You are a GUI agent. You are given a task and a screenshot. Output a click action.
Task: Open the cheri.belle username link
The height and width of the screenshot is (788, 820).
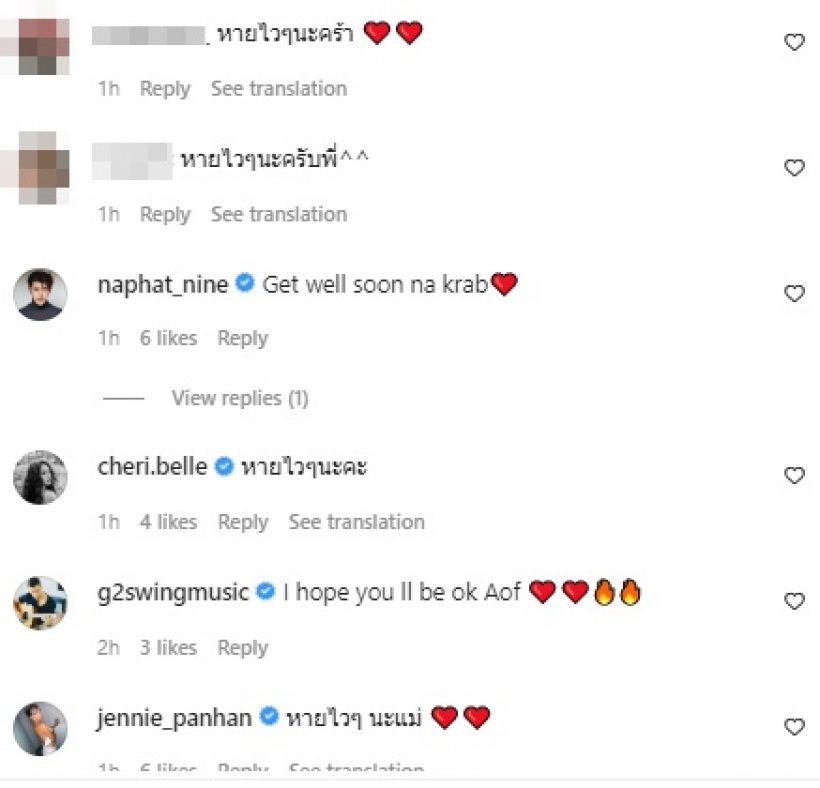pos(152,466)
